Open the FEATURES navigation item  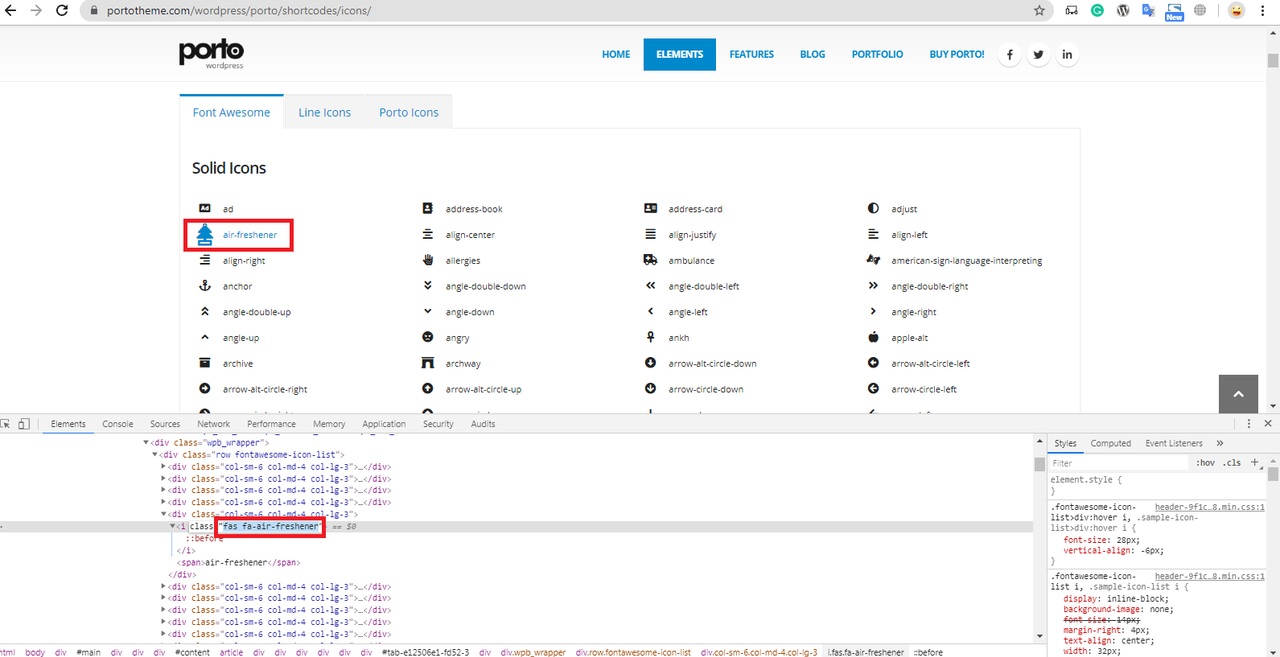752,54
